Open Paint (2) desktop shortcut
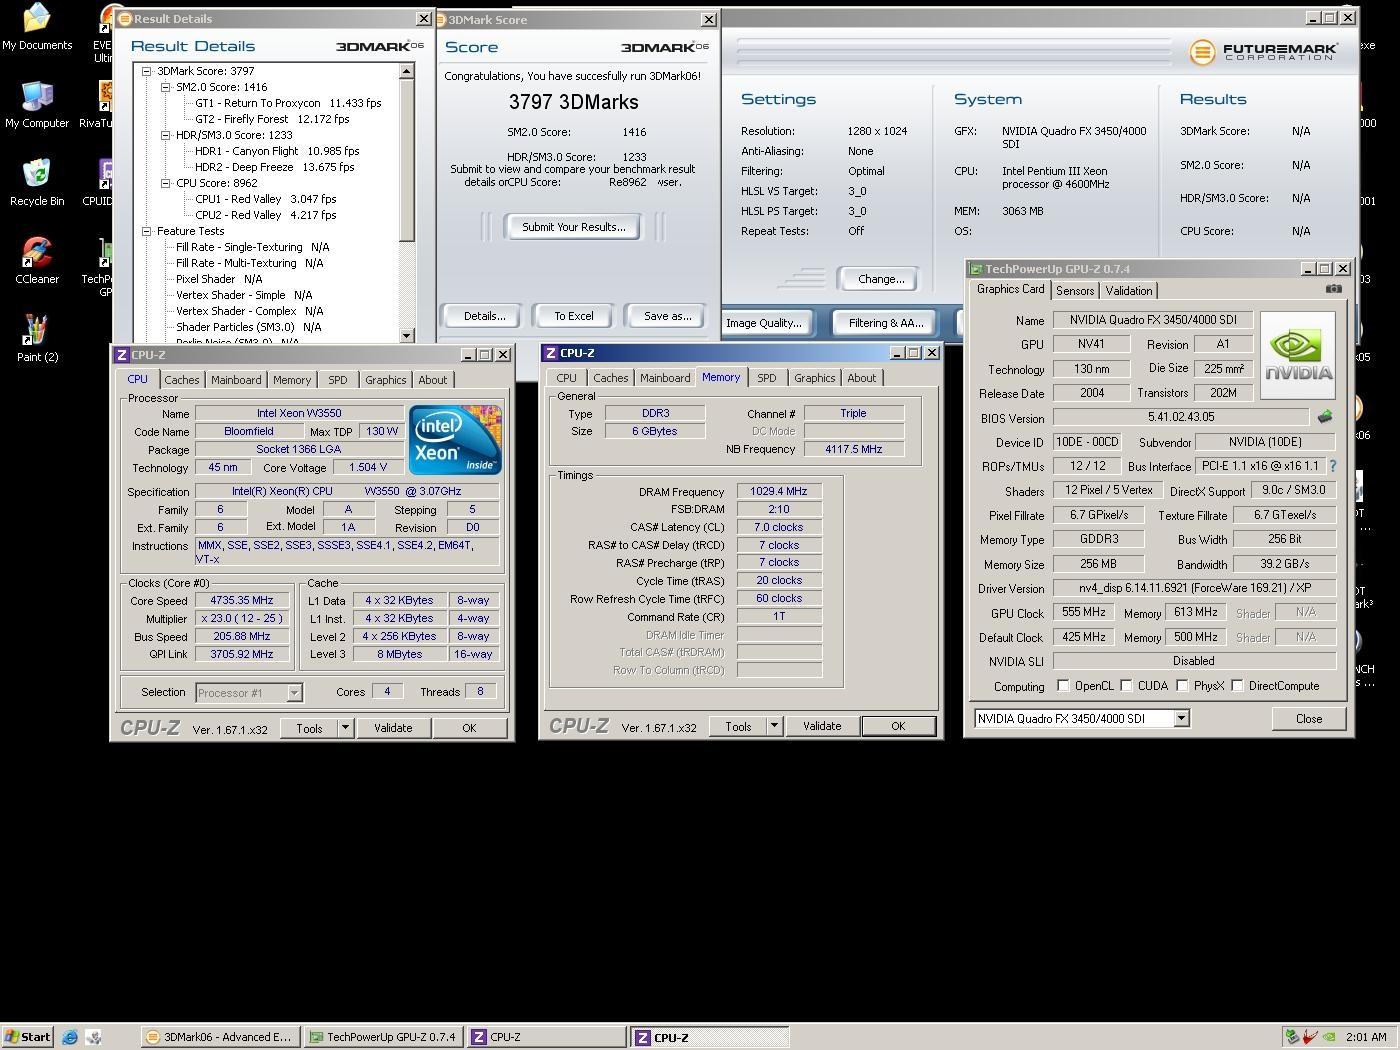The height and width of the screenshot is (1050, 1400). coord(37,338)
